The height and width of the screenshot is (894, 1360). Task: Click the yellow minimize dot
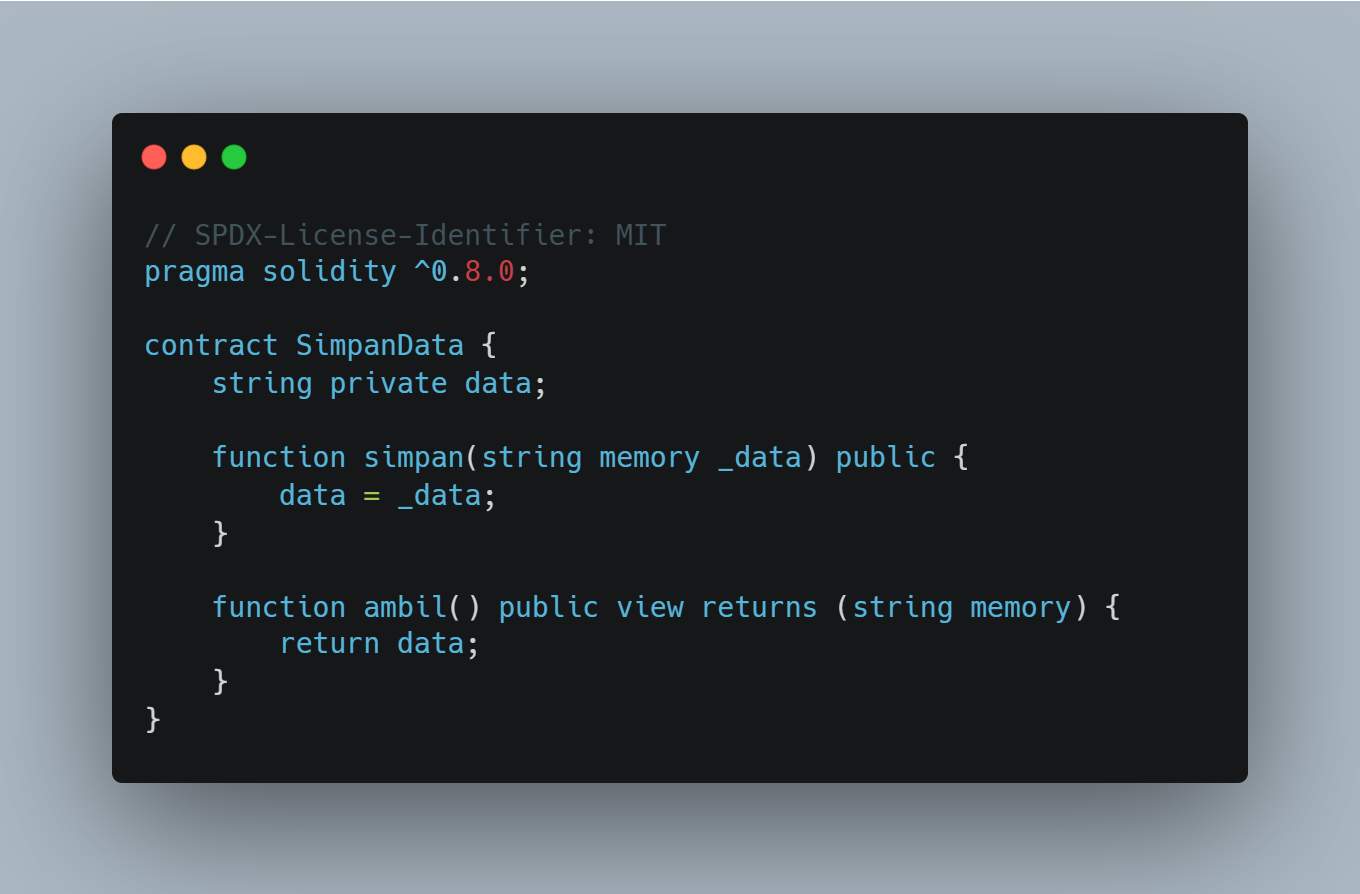tap(194, 157)
